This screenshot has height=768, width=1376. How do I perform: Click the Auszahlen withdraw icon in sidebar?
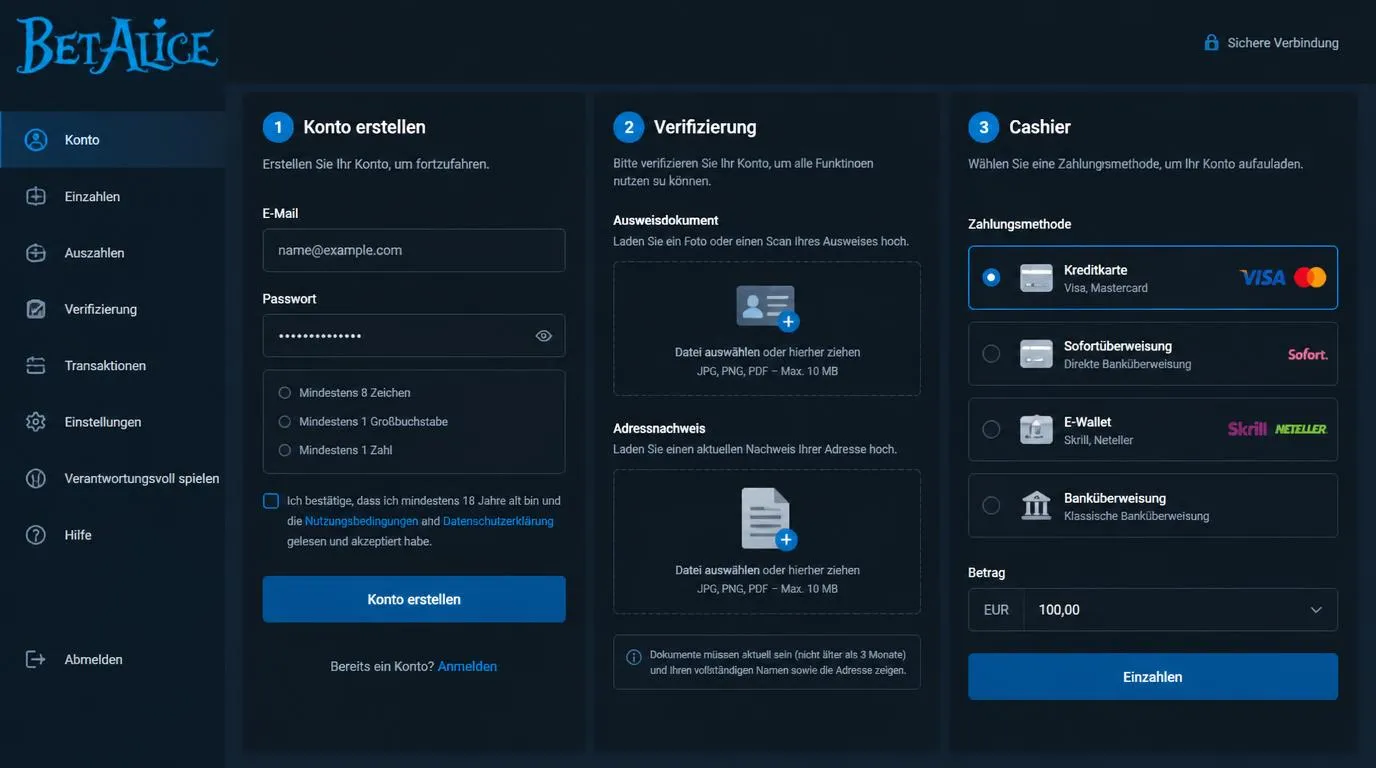[x=36, y=253]
